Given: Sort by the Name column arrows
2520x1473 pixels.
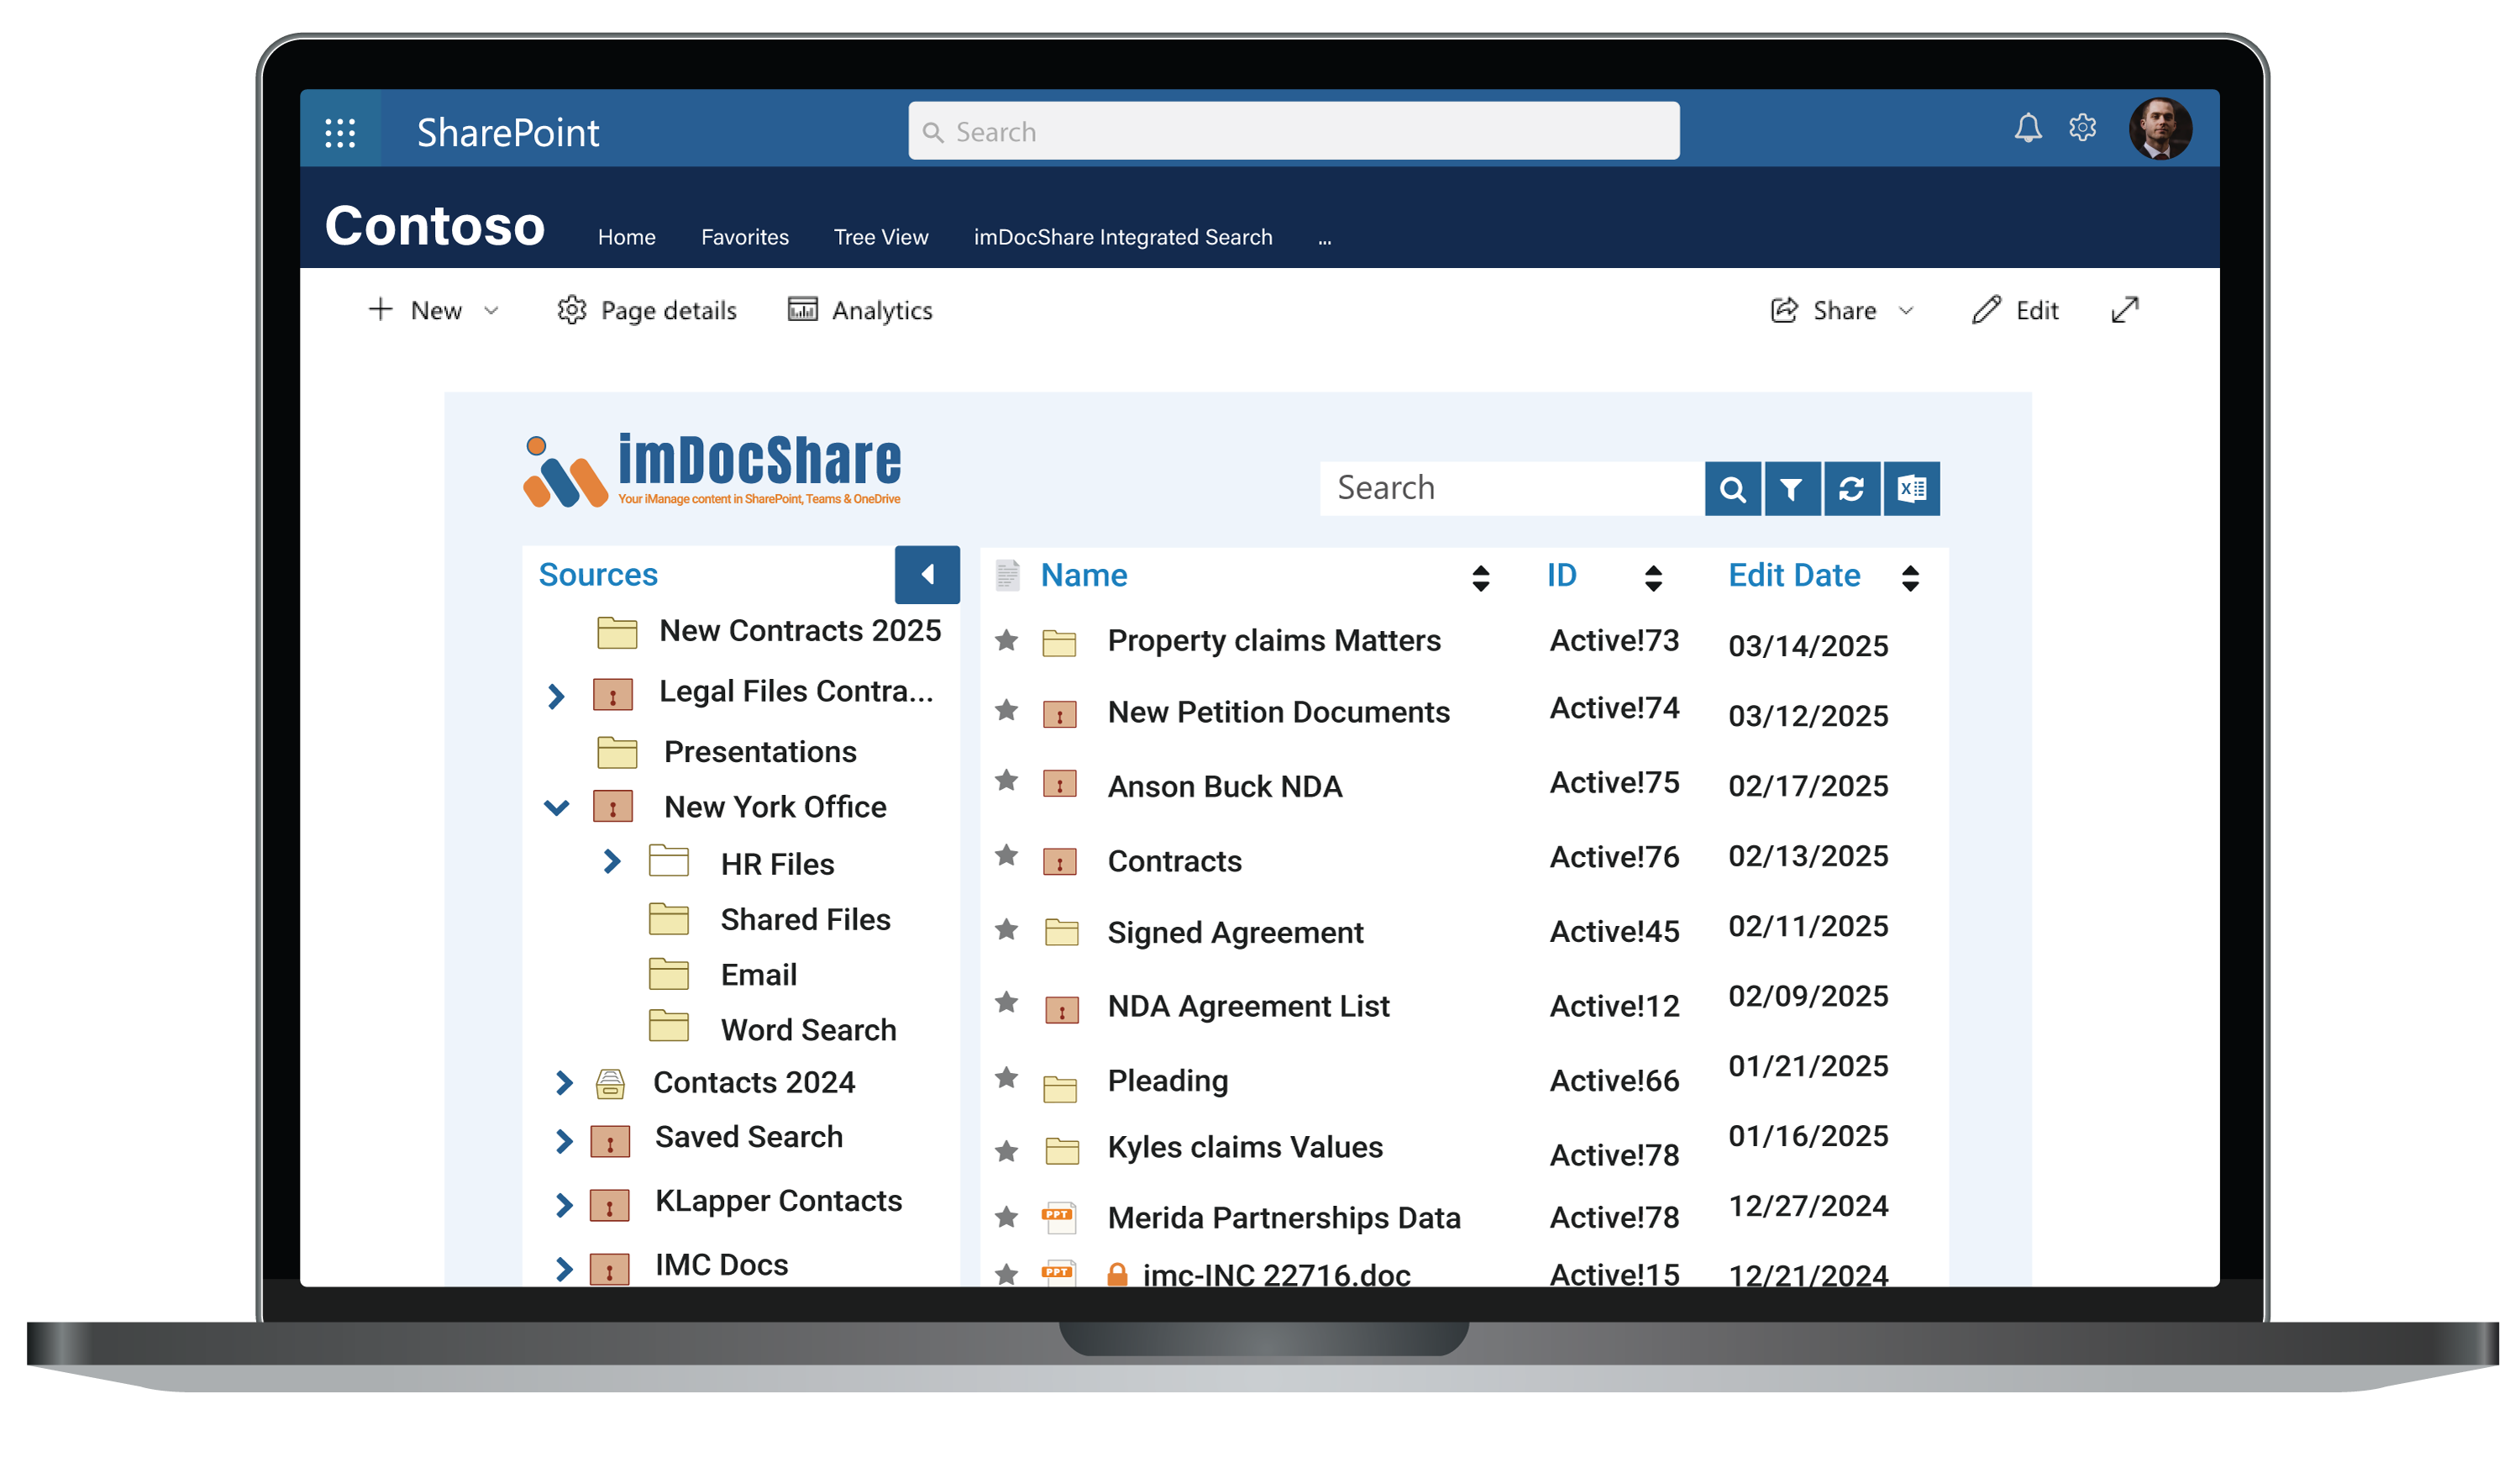Looking at the screenshot, I should 1481,578.
